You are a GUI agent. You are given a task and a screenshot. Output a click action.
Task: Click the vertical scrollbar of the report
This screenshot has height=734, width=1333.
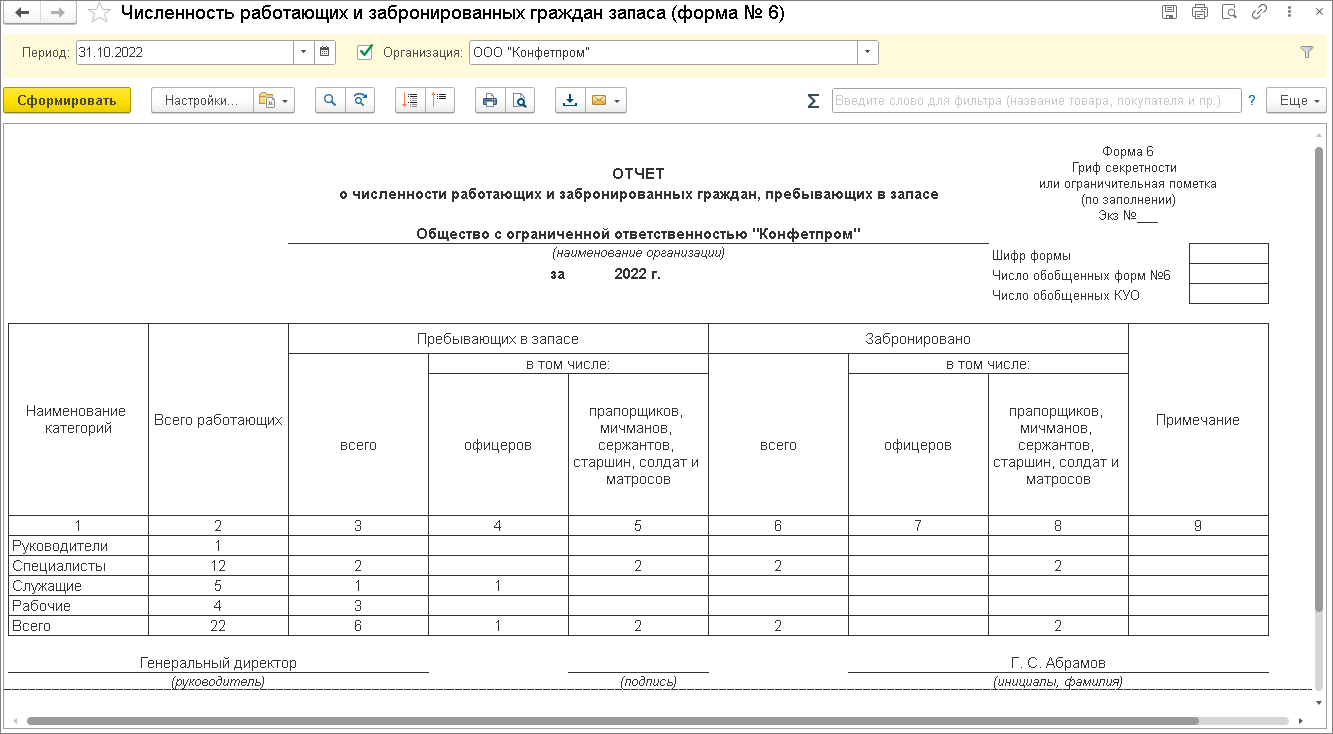1319,380
